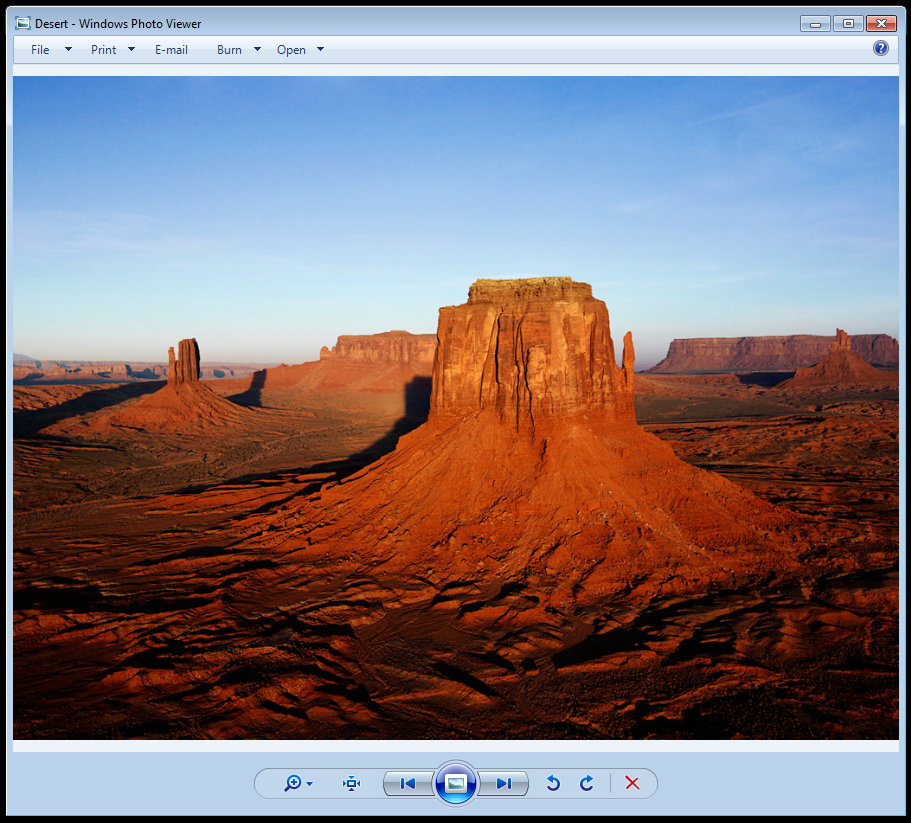
Task: Go to the previous photo
Action: [x=407, y=784]
